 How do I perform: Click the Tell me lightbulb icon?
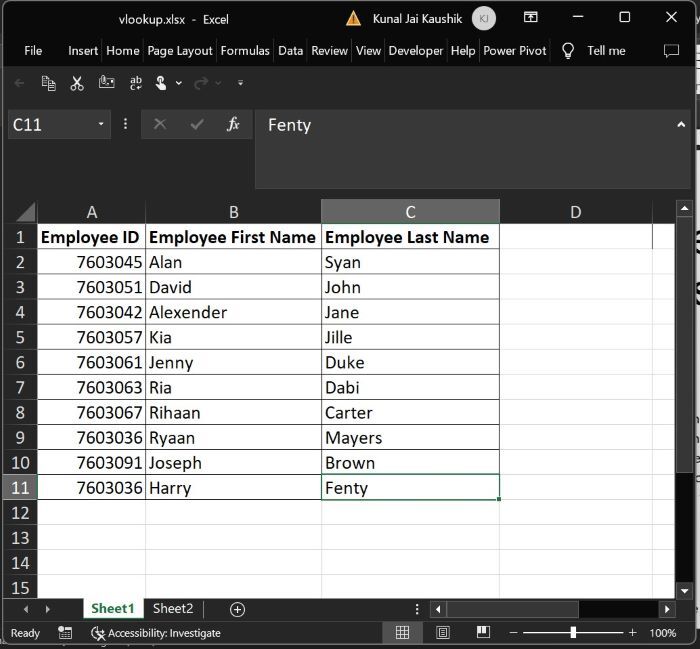click(568, 50)
